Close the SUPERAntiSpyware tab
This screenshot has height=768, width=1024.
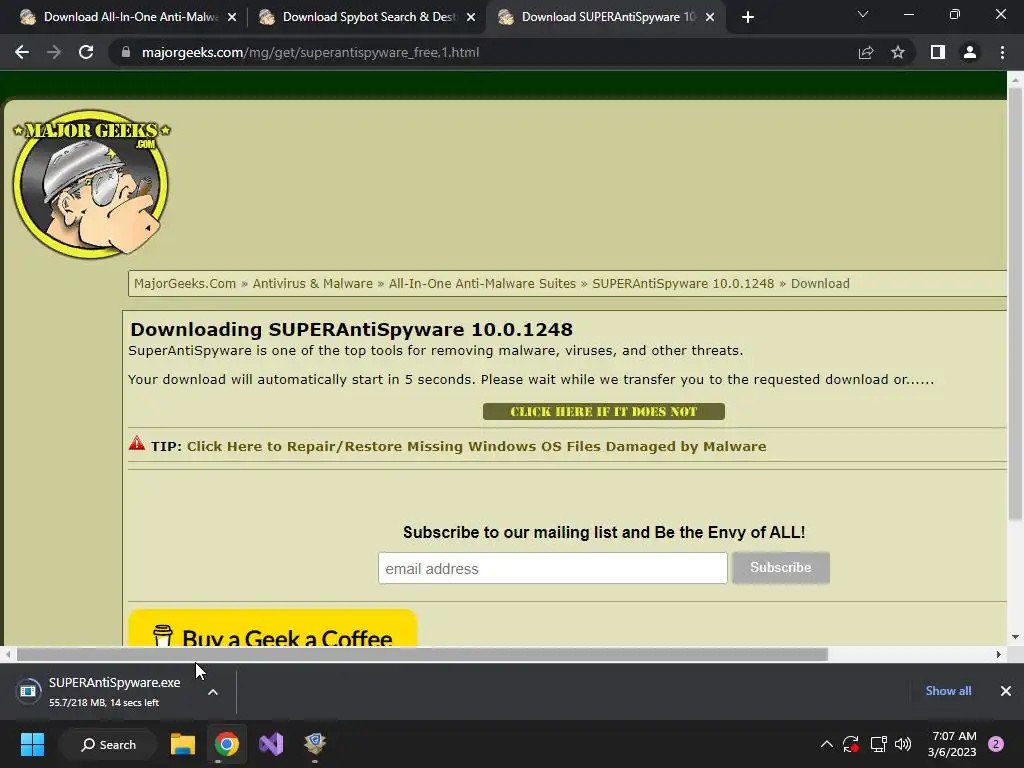click(710, 17)
